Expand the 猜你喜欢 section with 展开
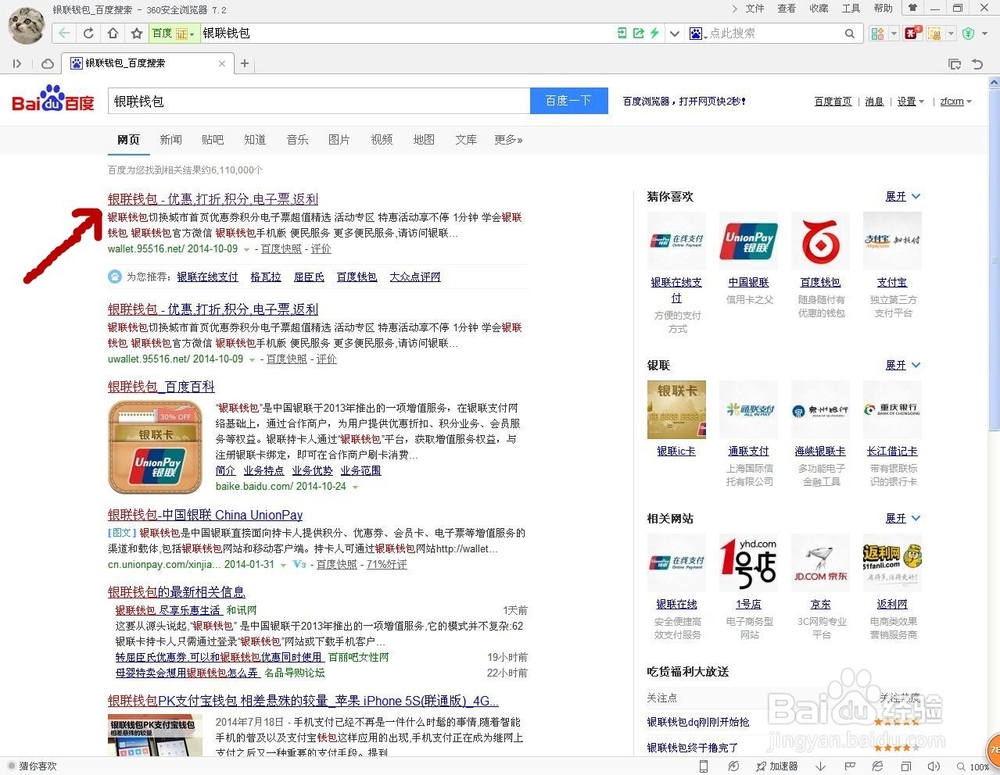 point(902,196)
